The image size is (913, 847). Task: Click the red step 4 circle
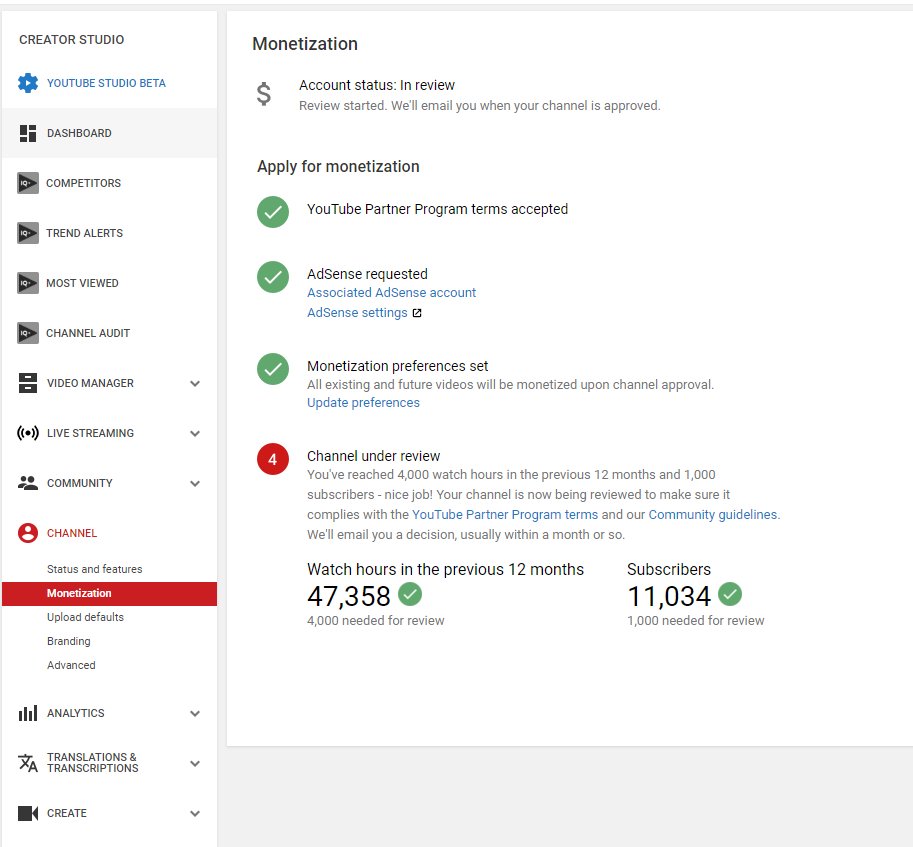click(x=273, y=459)
